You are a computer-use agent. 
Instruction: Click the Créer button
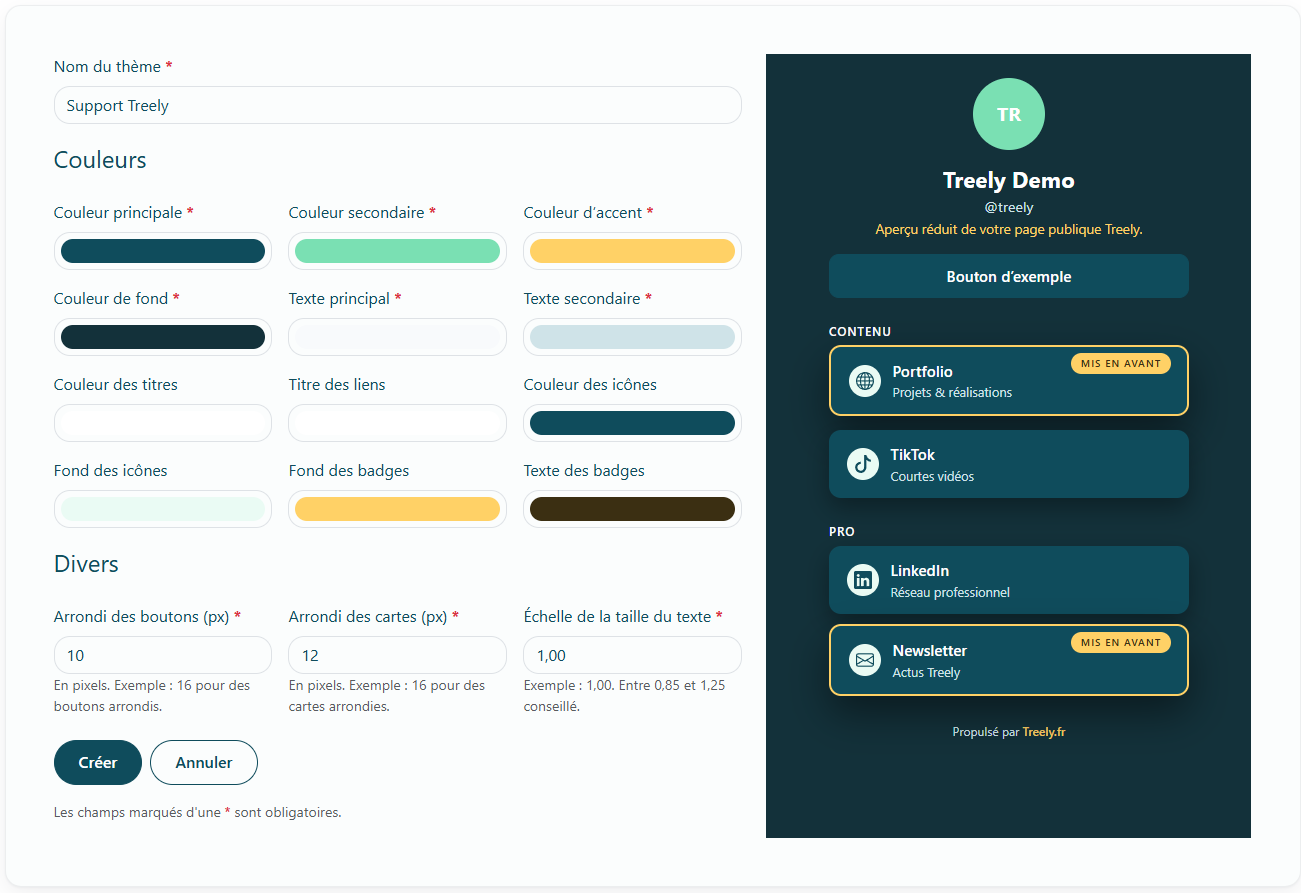[x=98, y=762]
